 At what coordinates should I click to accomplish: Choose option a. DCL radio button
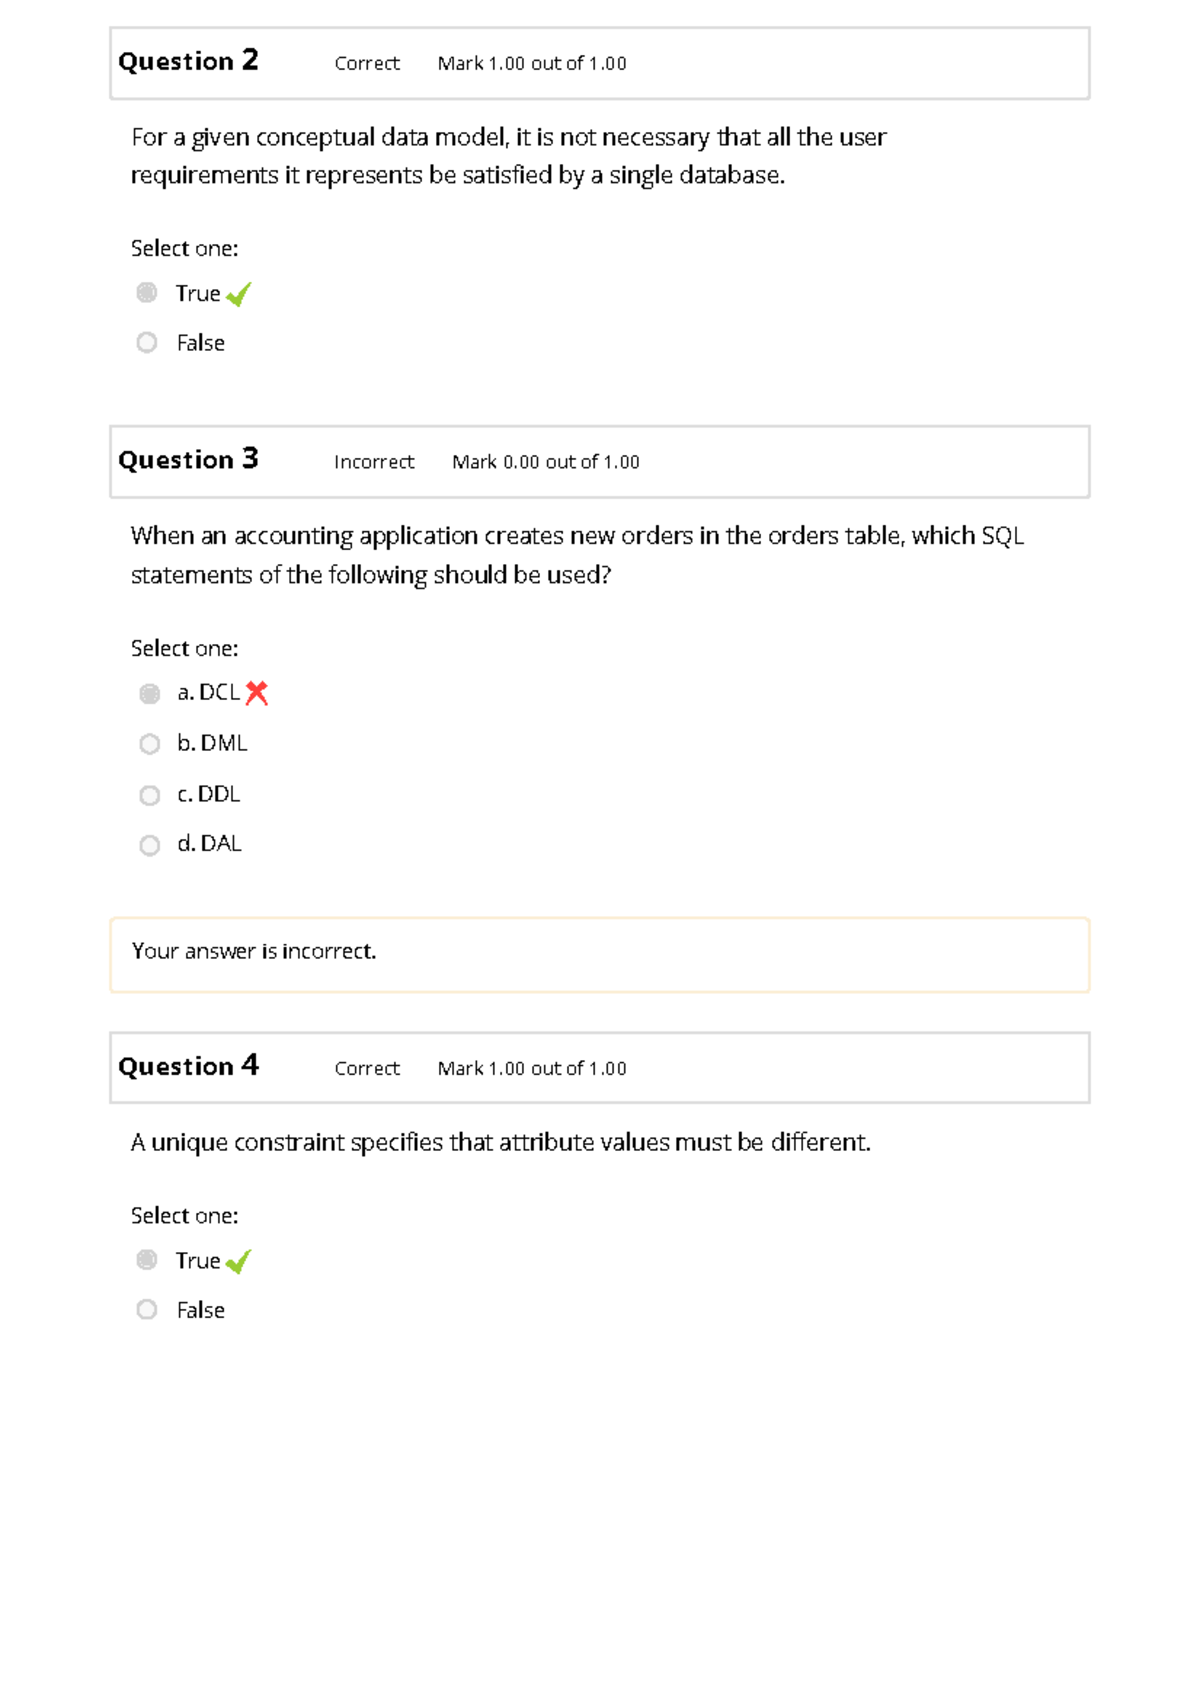[150, 694]
